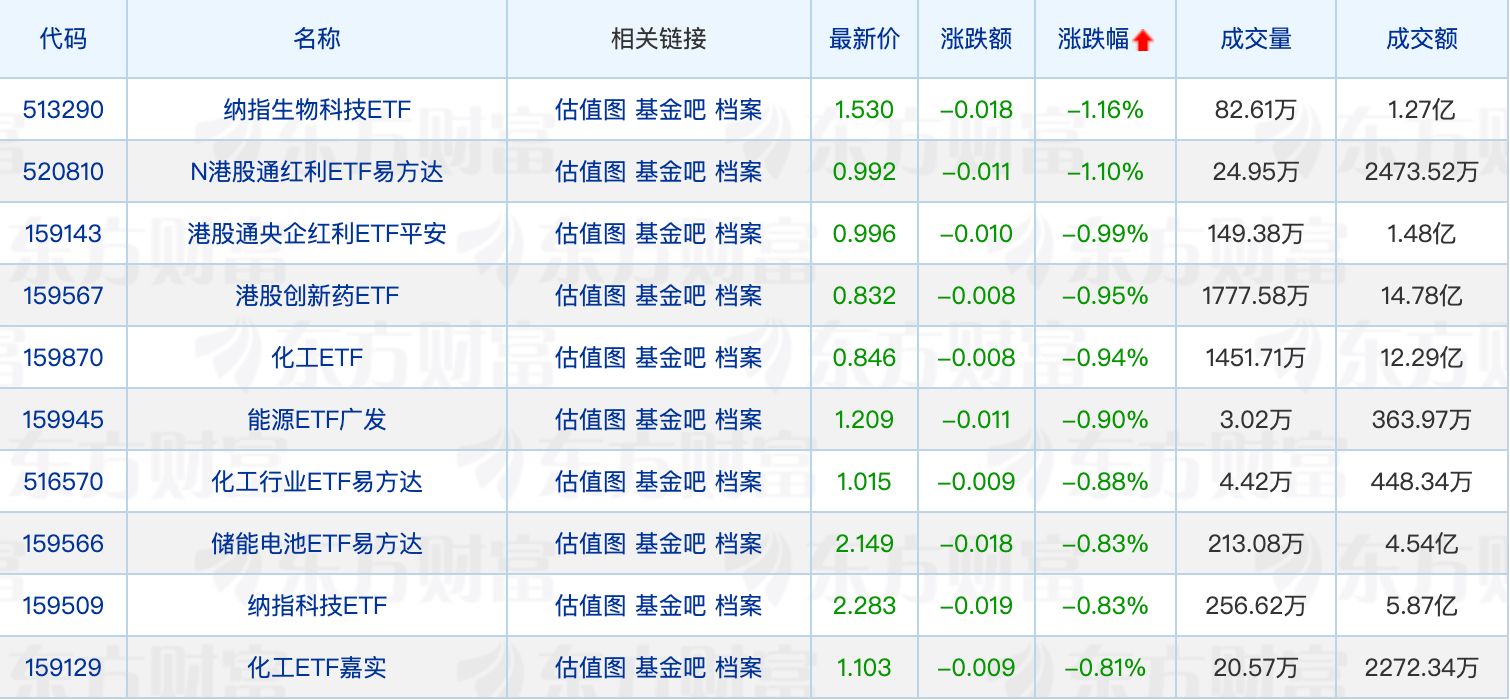Click the red sort arrow beside 涨跌幅
The image size is (1510, 700).
coord(1143,38)
